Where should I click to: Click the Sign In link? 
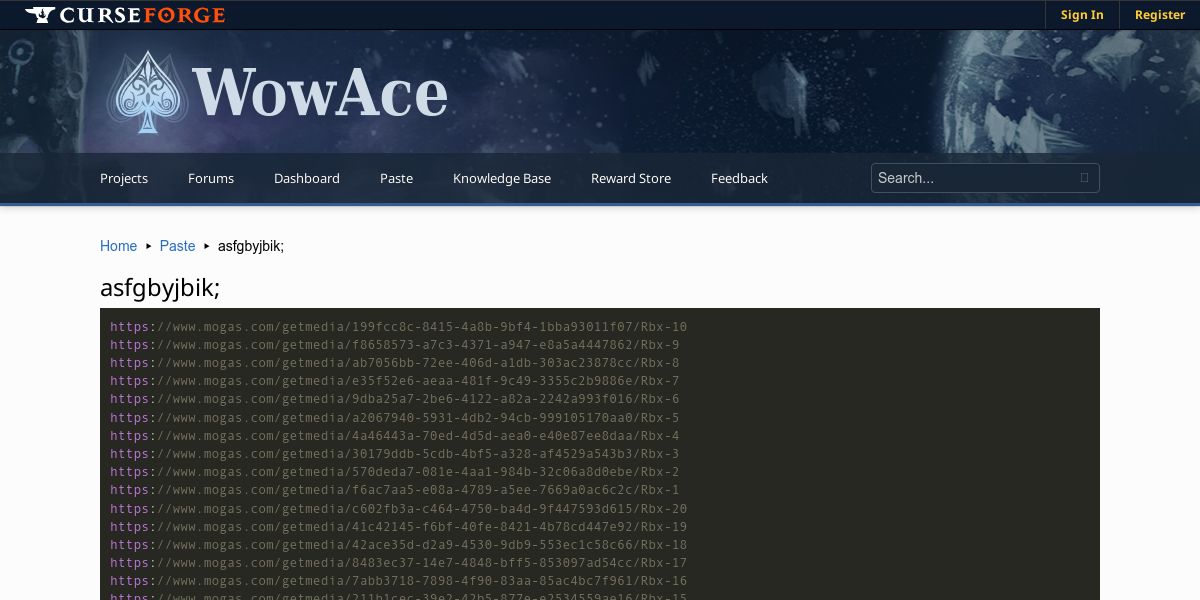1082,15
